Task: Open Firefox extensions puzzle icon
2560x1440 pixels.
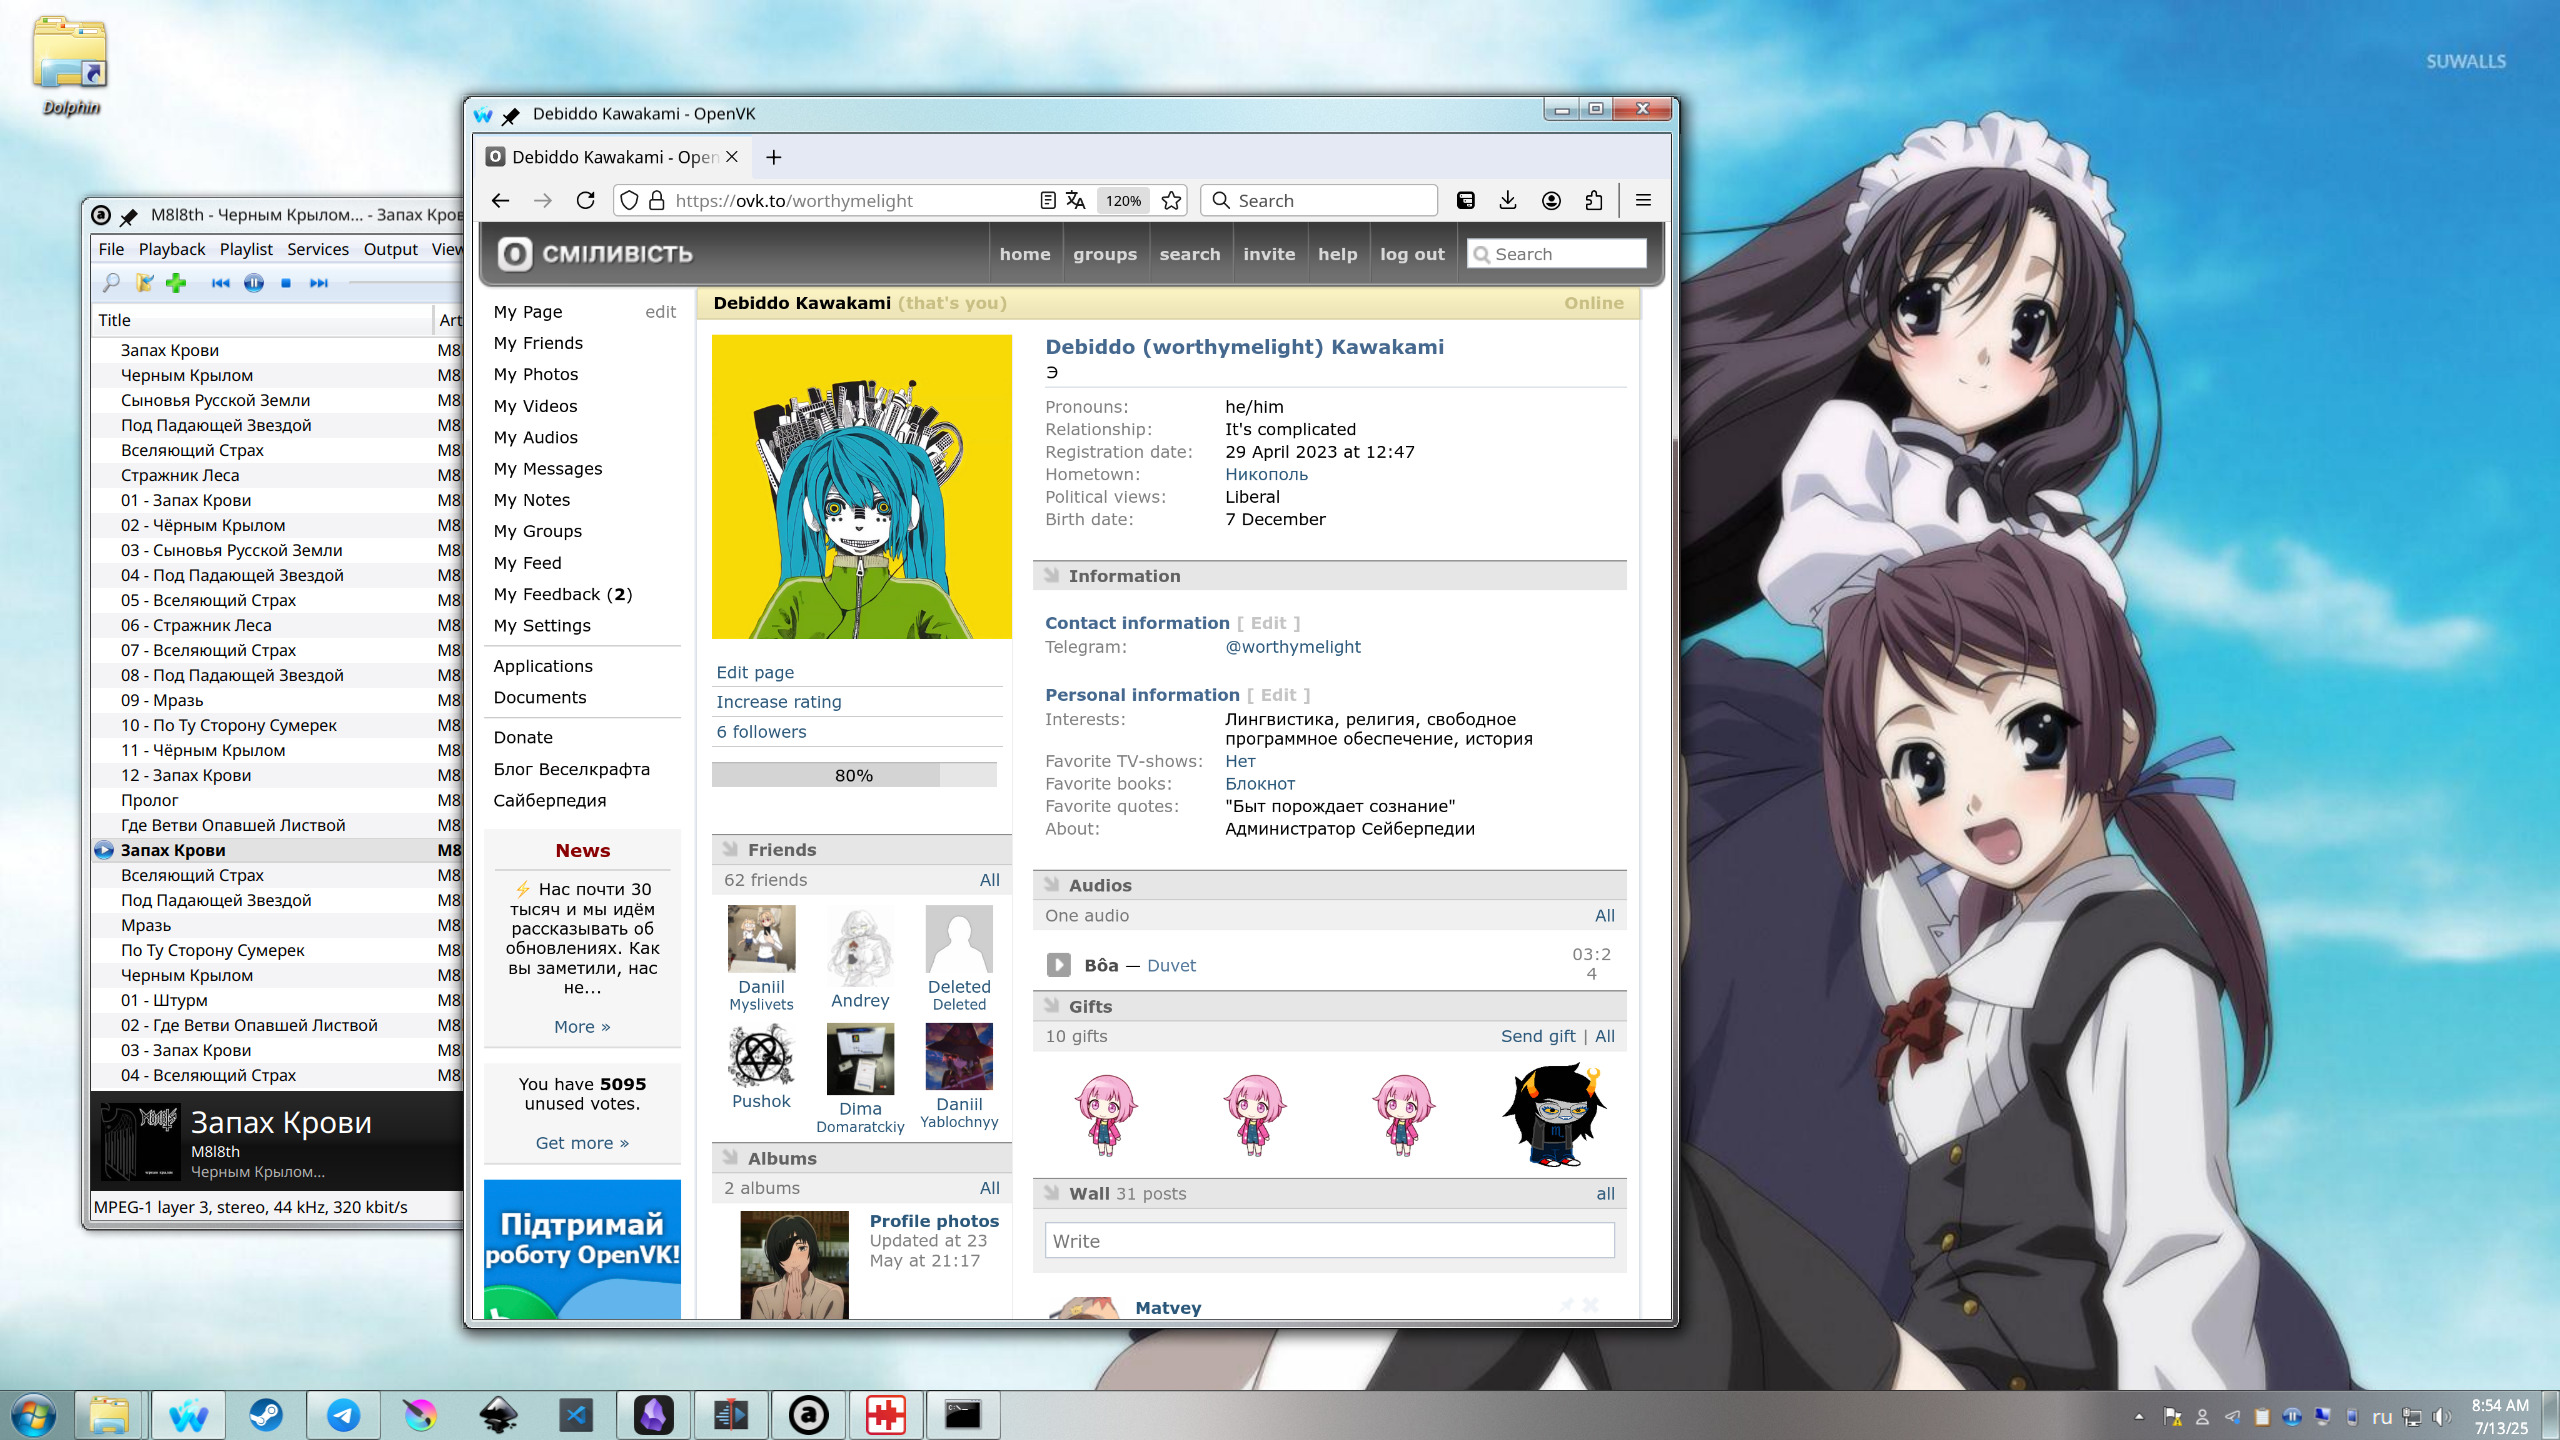Action: [1594, 200]
